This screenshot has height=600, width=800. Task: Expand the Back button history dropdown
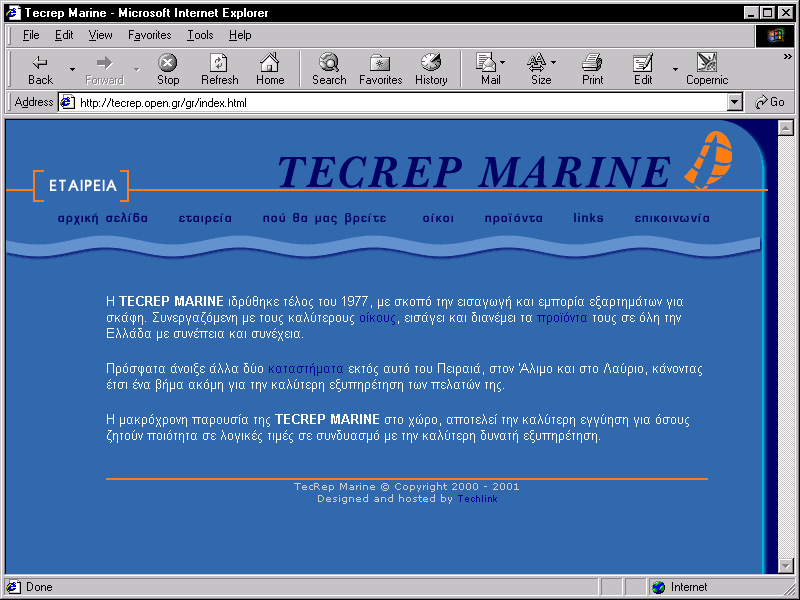[x=72, y=69]
